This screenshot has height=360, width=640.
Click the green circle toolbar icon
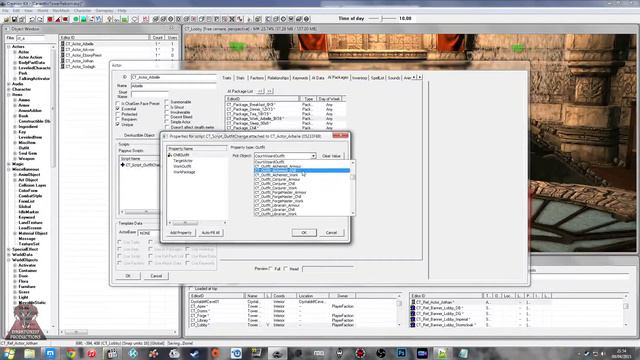(x=76, y=19)
